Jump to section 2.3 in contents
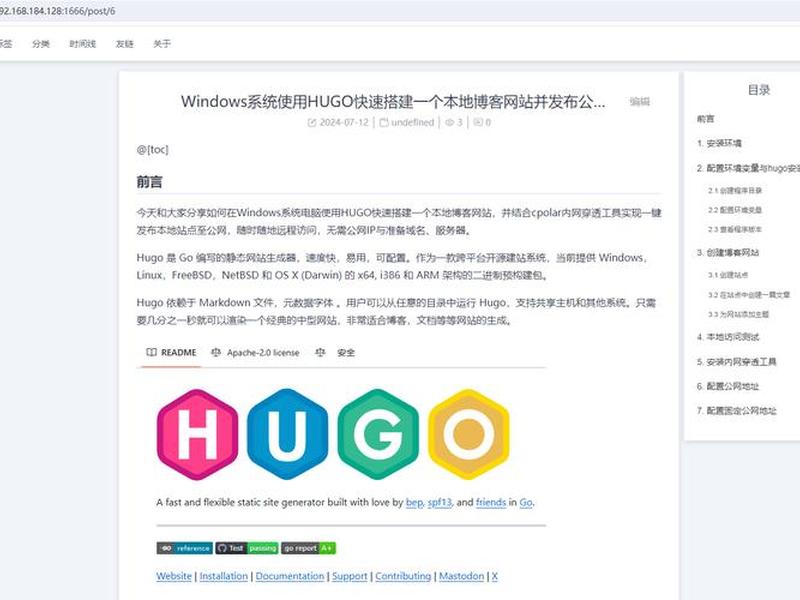The height and width of the screenshot is (600, 800). 735,230
